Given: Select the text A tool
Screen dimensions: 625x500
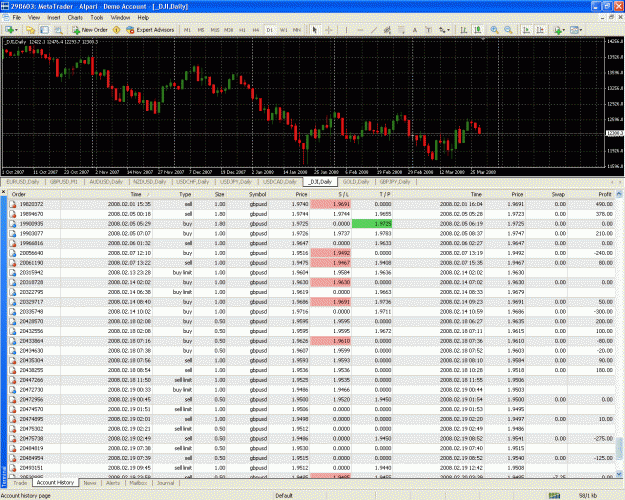Looking at the screenshot, I should coord(415,30).
